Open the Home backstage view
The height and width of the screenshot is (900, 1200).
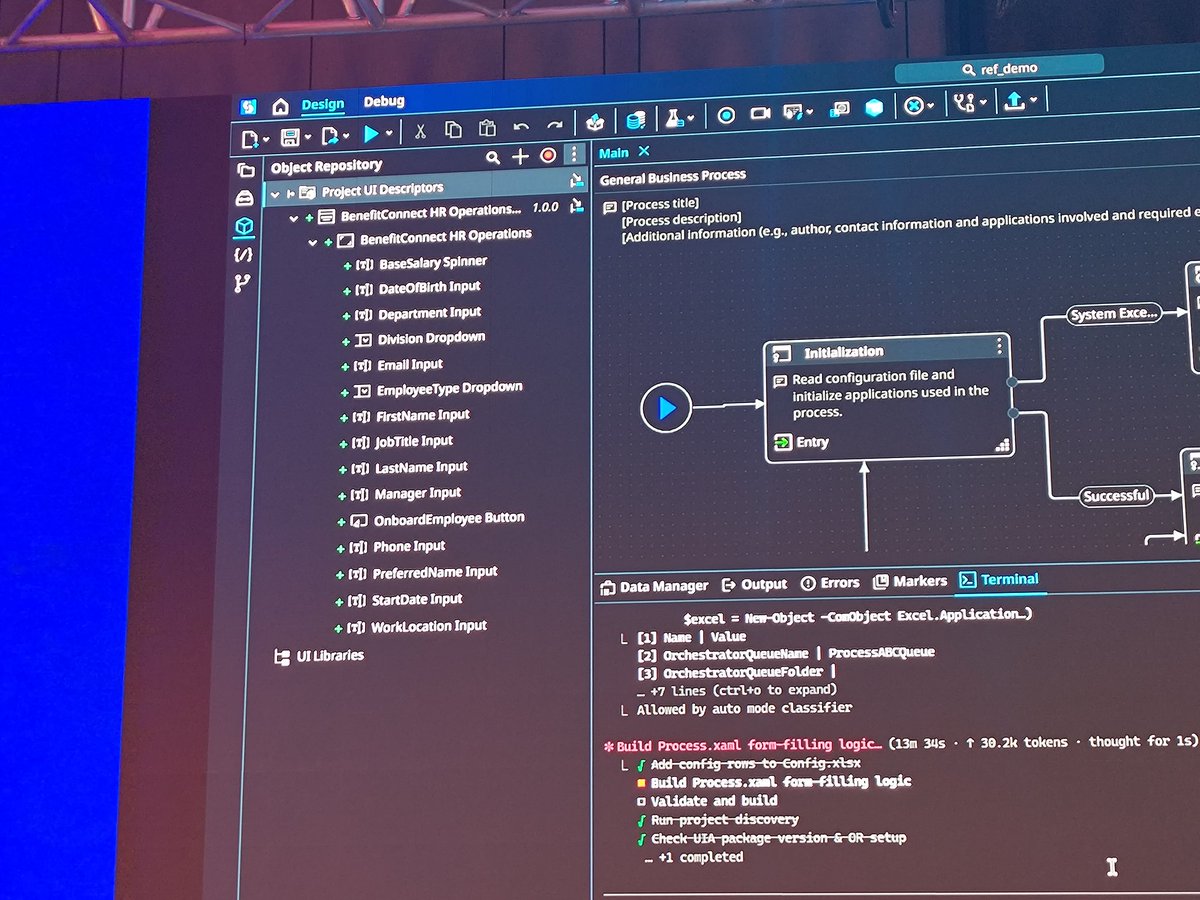point(281,106)
